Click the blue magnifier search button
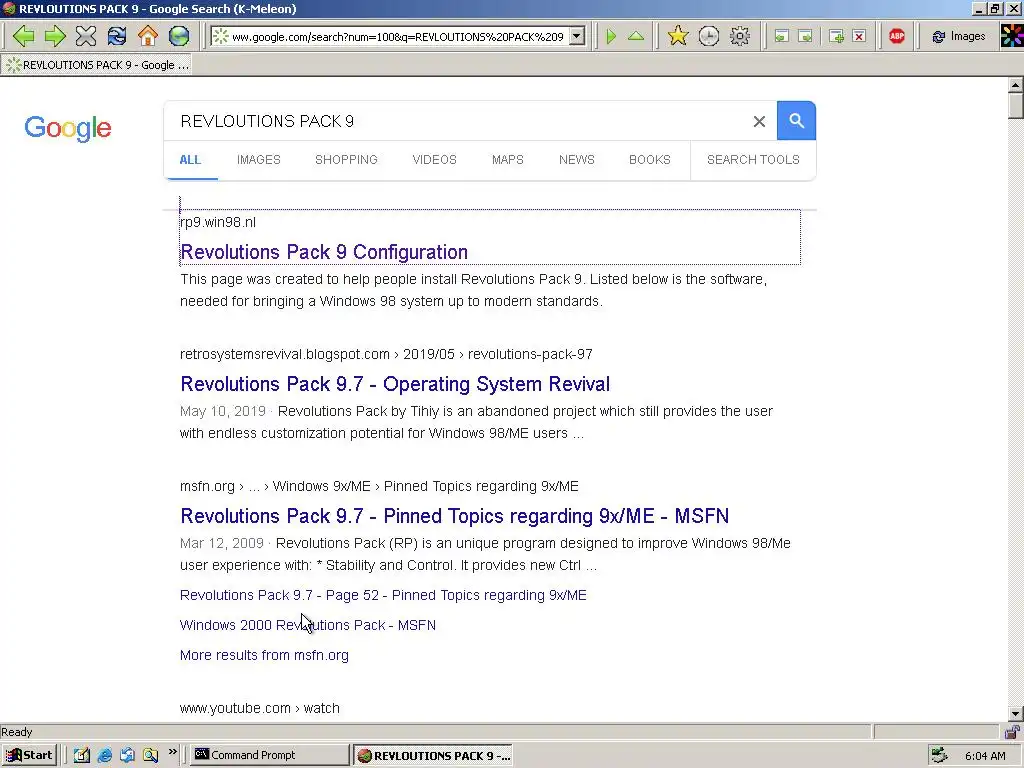The image size is (1024, 768). [x=796, y=121]
